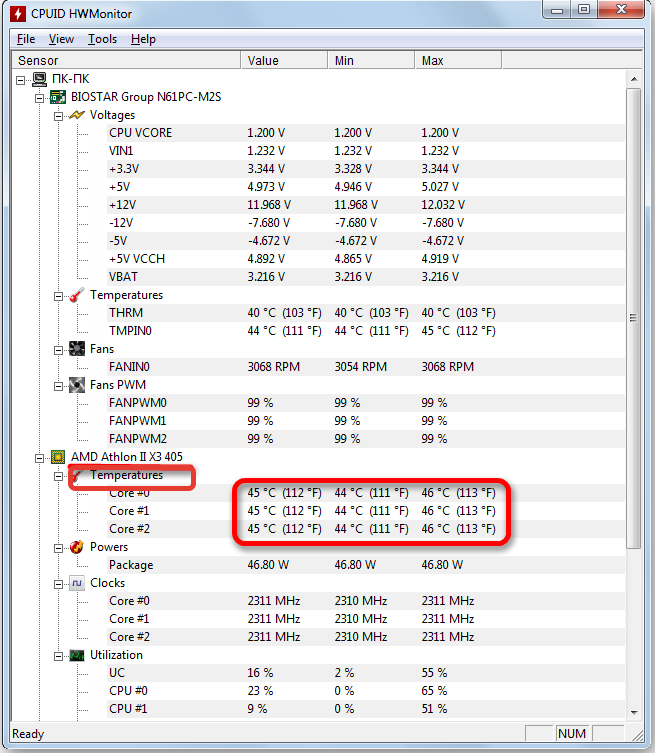
Task: Collapse the Powers section
Action: click(58, 548)
